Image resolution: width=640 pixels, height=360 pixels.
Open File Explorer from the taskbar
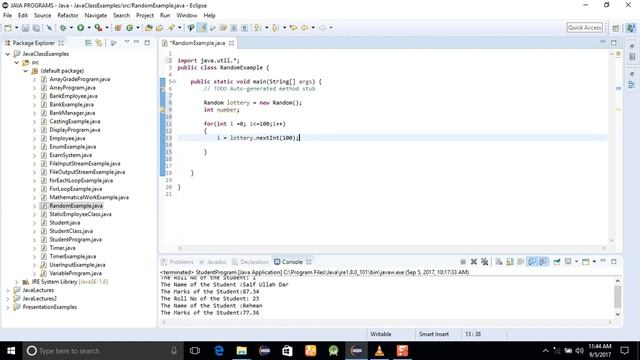coord(242,351)
